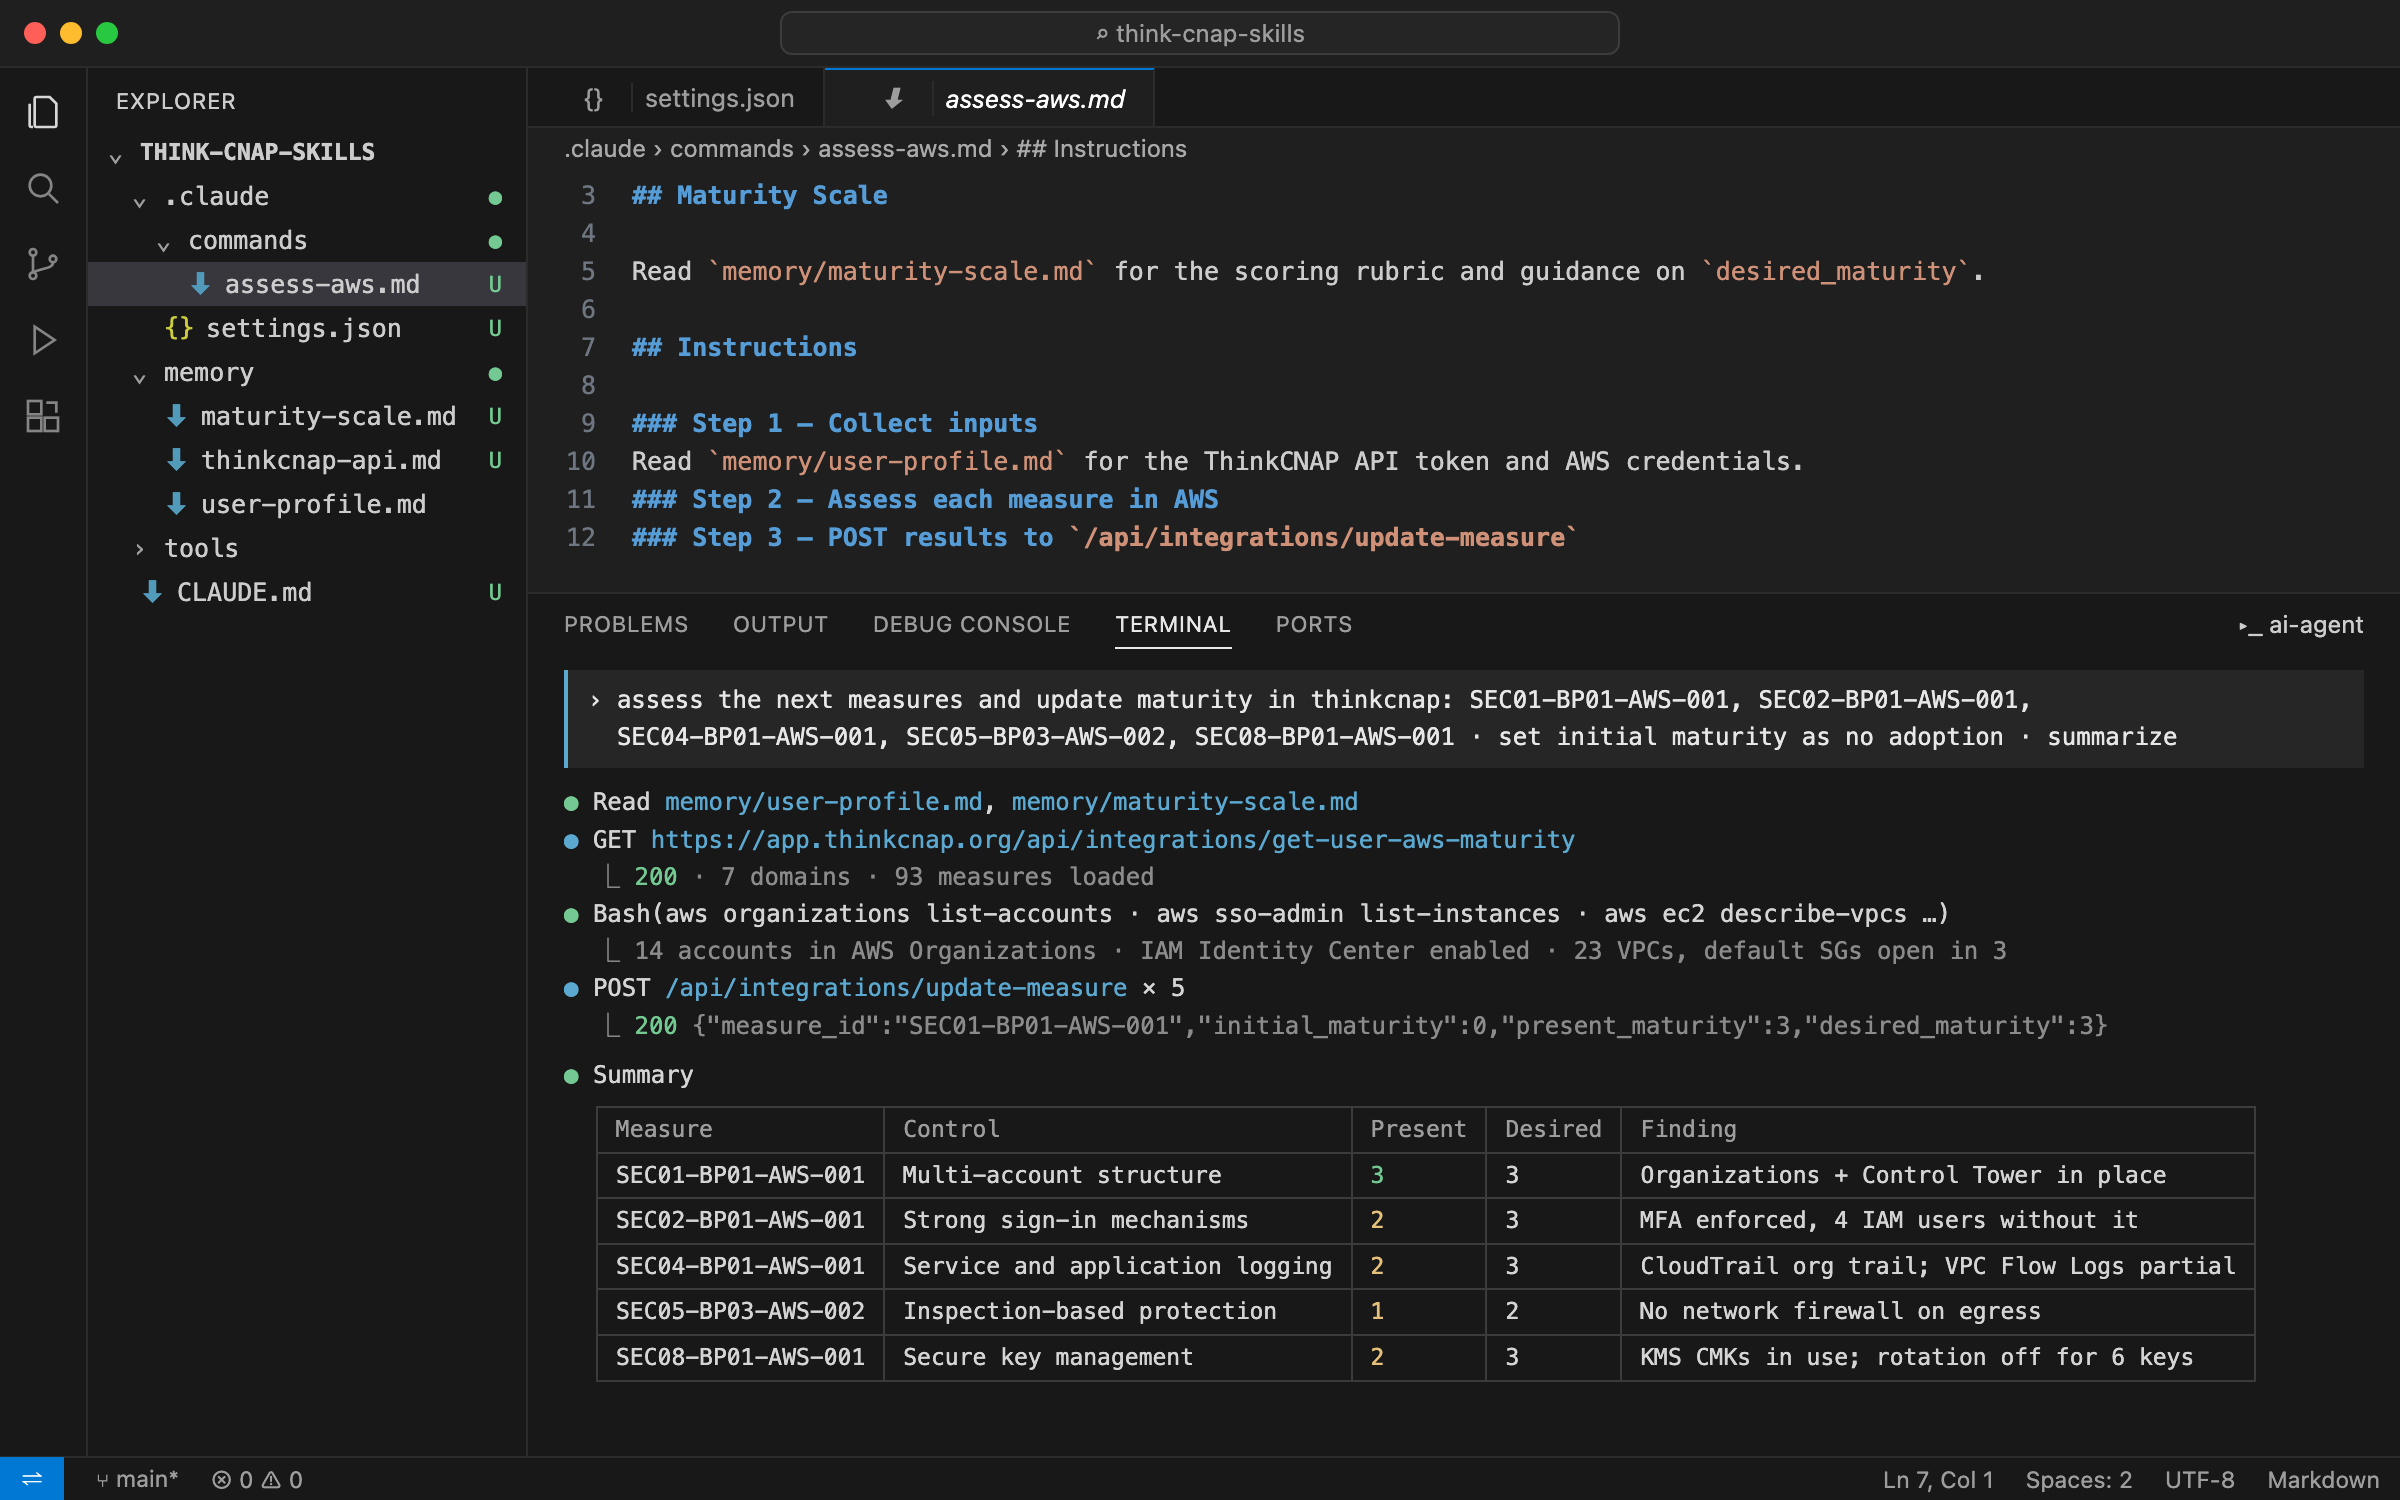Click the ai-agent terminal indicator
The height and width of the screenshot is (1500, 2400).
tap(2300, 625)
